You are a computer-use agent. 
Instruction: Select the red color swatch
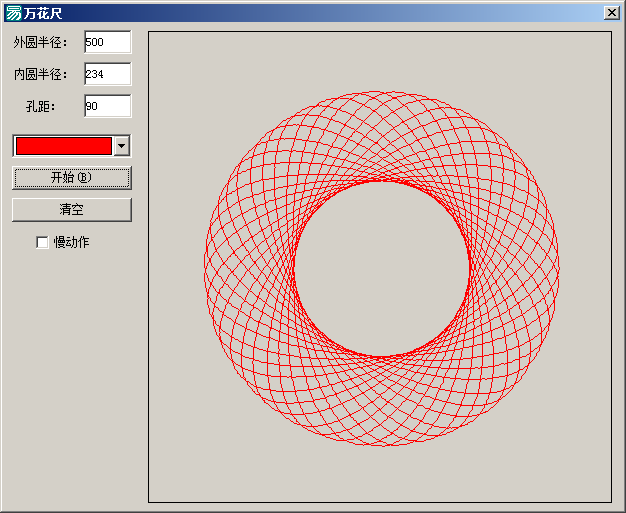coord(64,146)
